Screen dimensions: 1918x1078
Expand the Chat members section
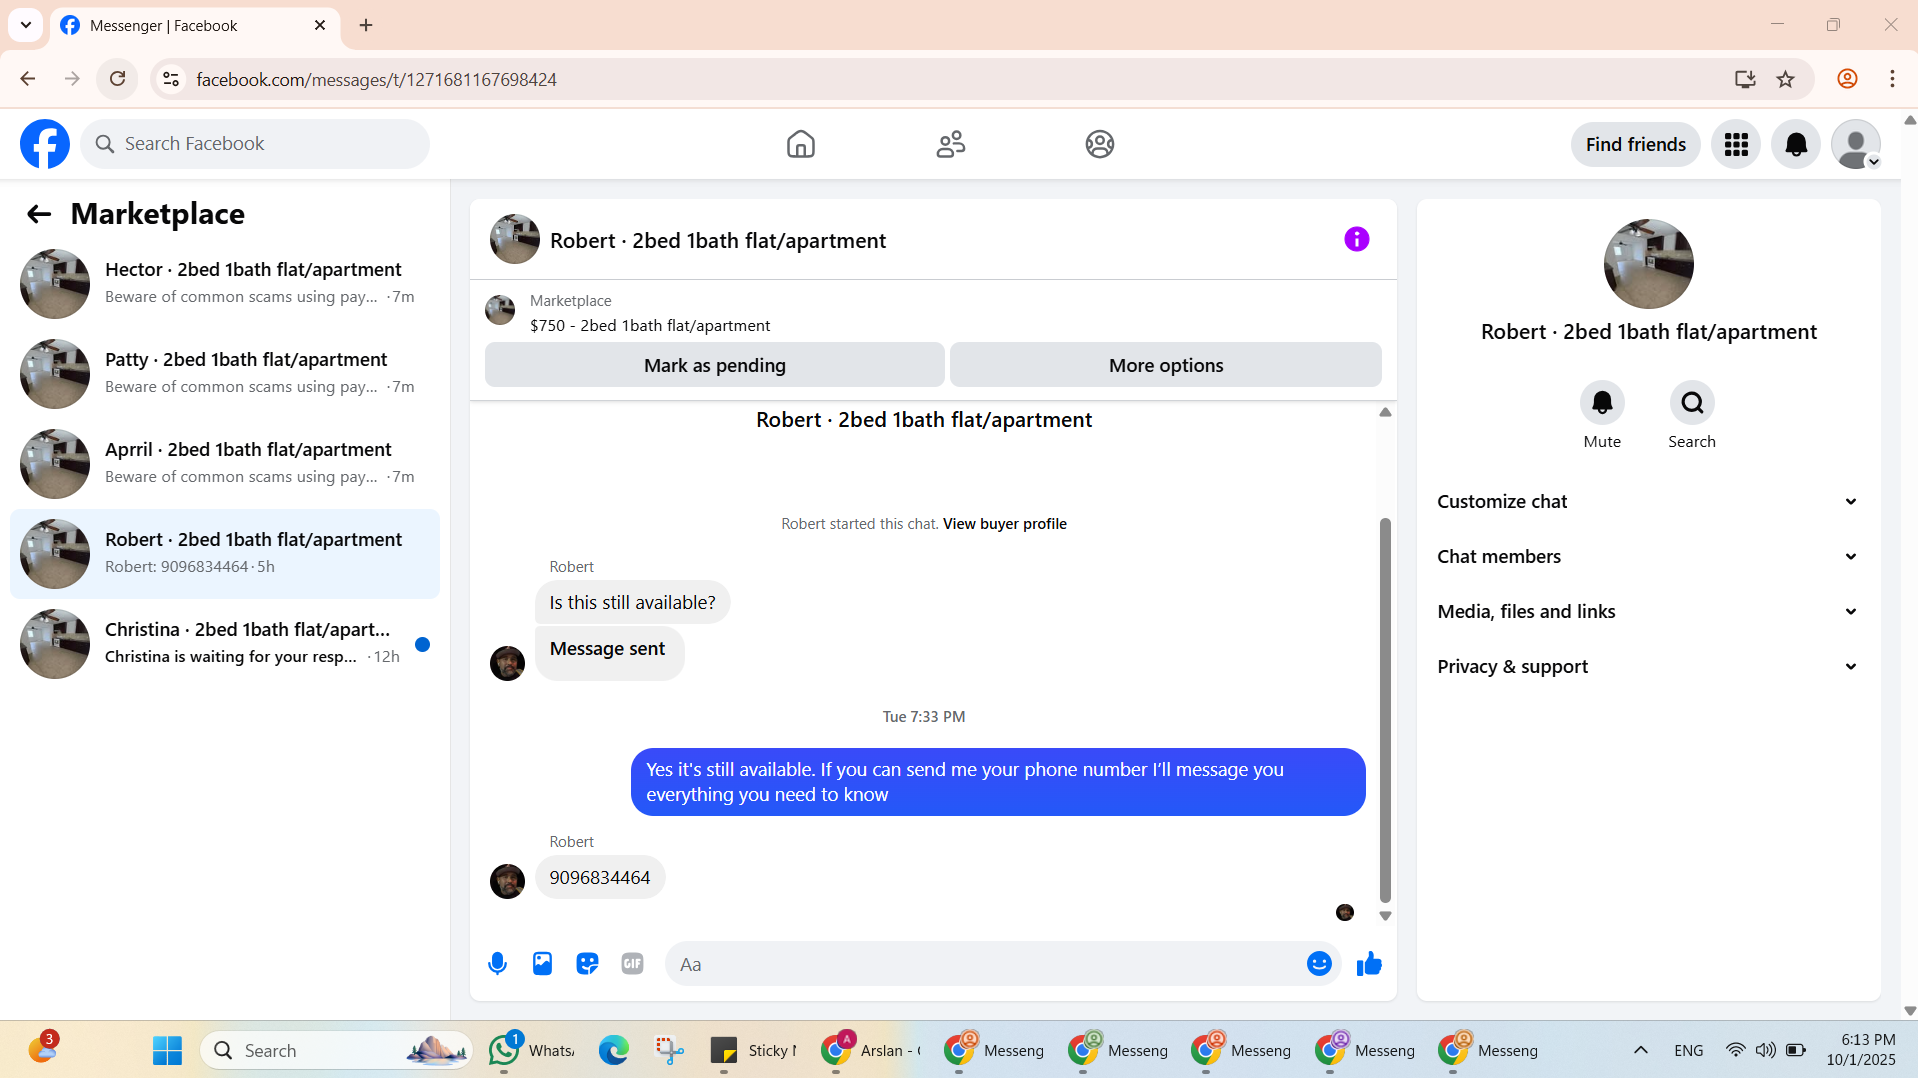[x=1648, y=557]
